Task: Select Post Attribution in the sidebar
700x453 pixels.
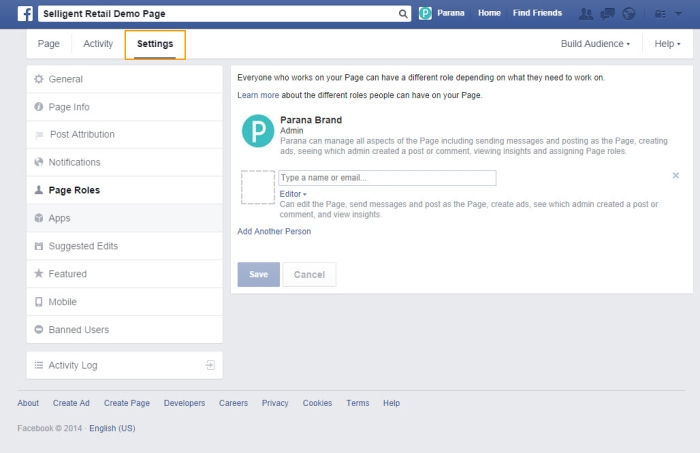Action: click(81, 134)
